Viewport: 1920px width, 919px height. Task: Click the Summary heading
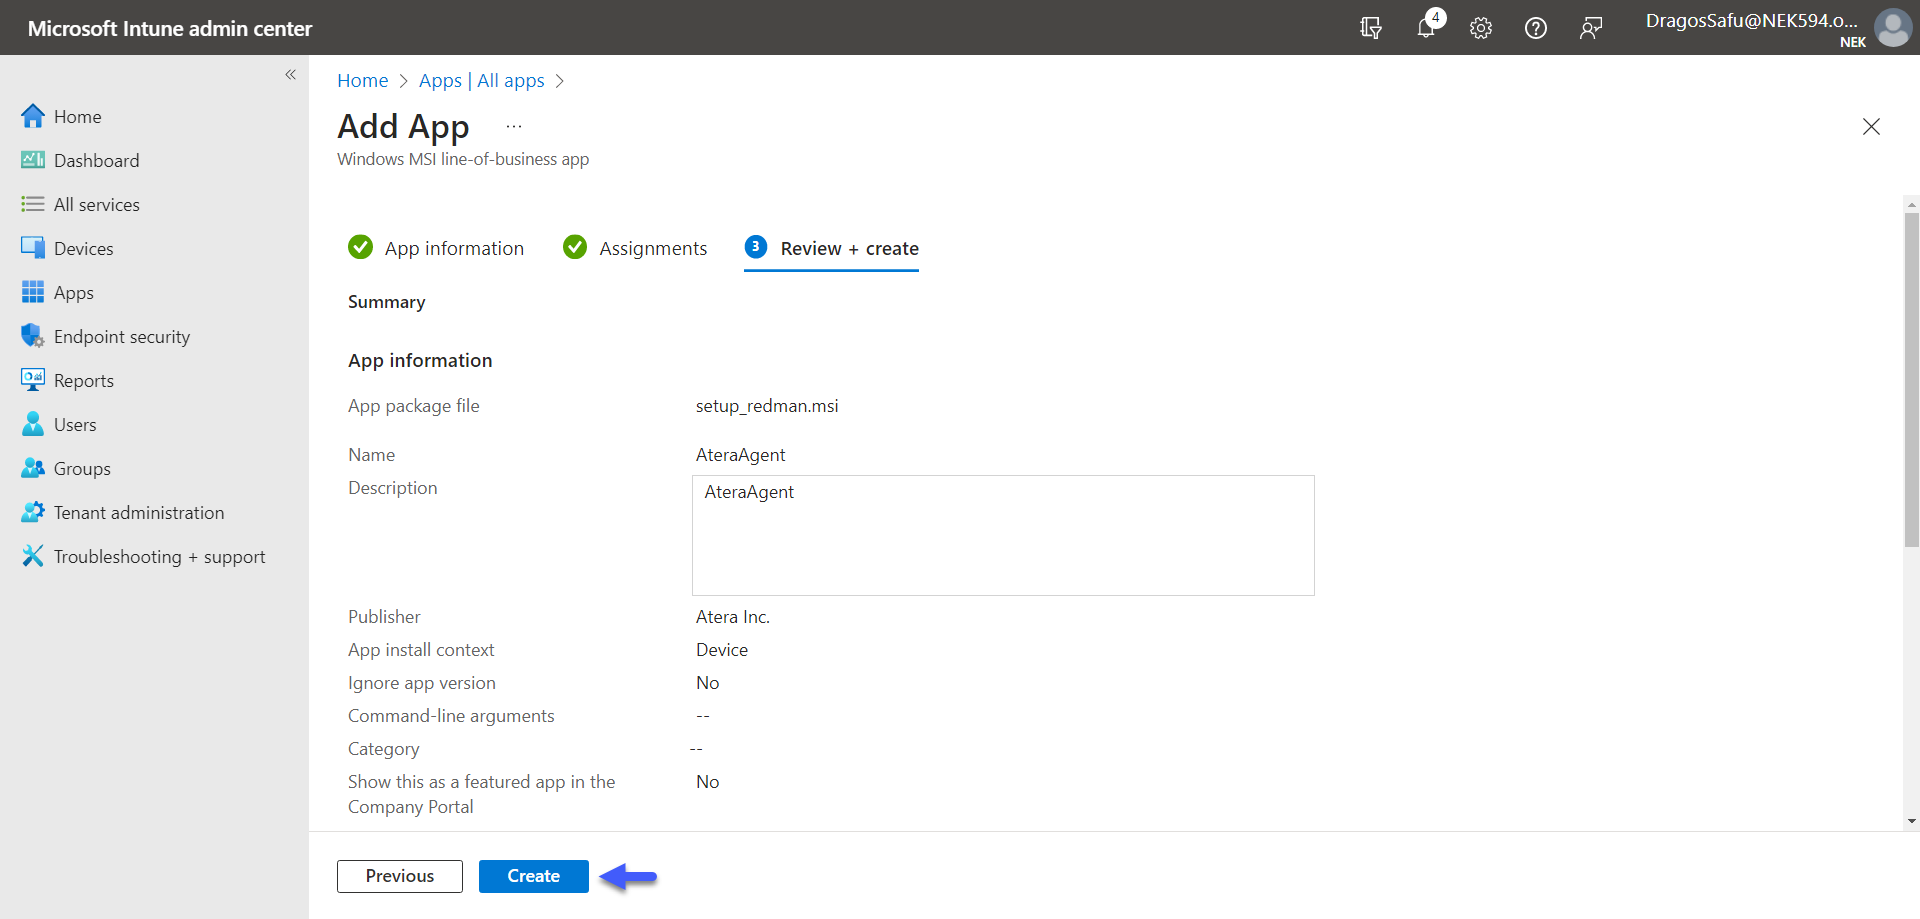point(387,302)
